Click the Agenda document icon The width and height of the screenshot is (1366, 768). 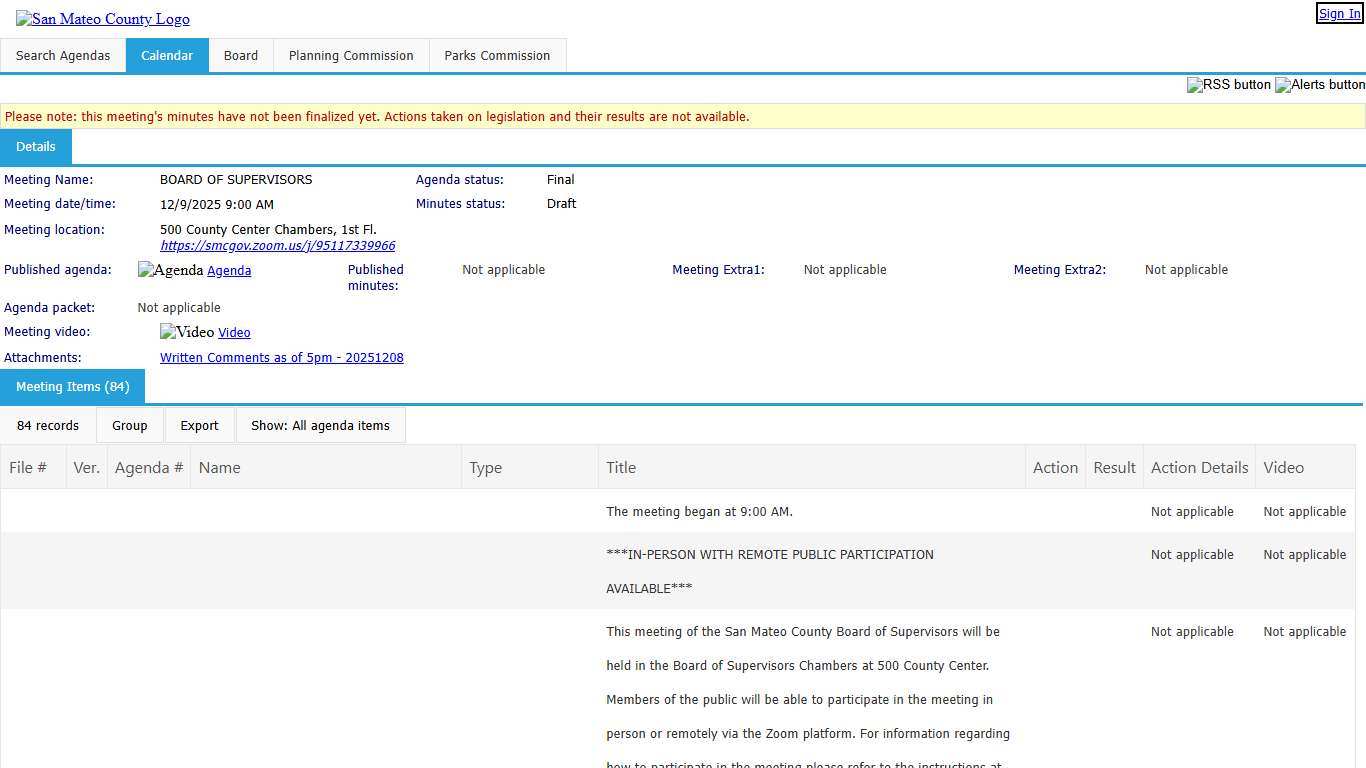coord(170,271)
